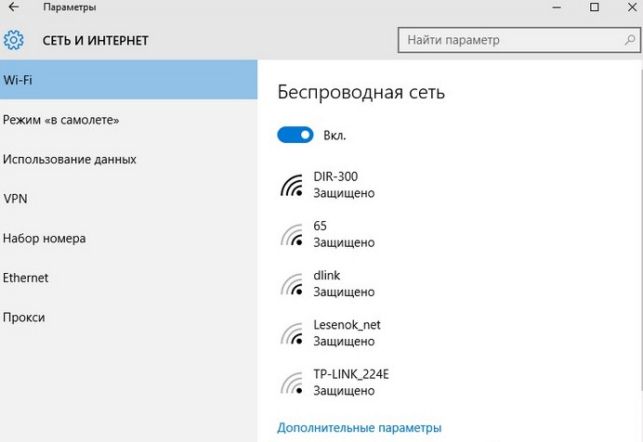Image resolution: width=643 pixels, height=442 pixels.
Task: Minimize the Параметры window
Action: coord(556,7)
